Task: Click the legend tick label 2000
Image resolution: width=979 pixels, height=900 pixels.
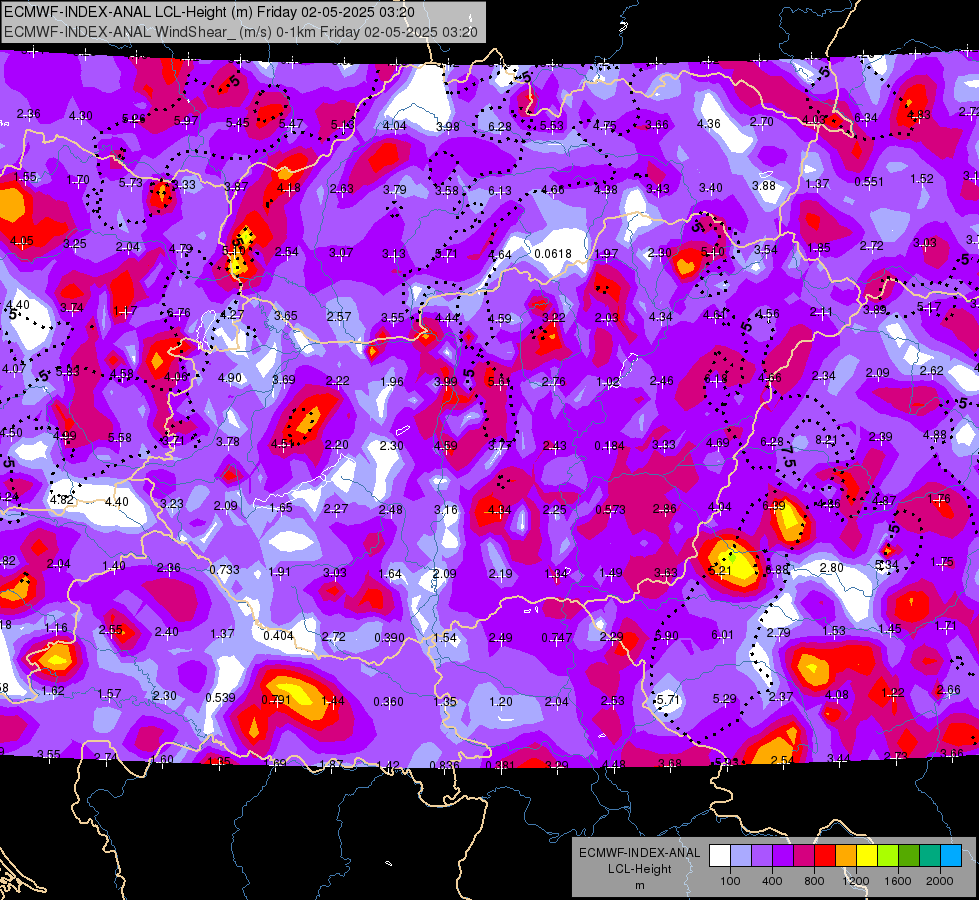Action: (x=940, y=881)
